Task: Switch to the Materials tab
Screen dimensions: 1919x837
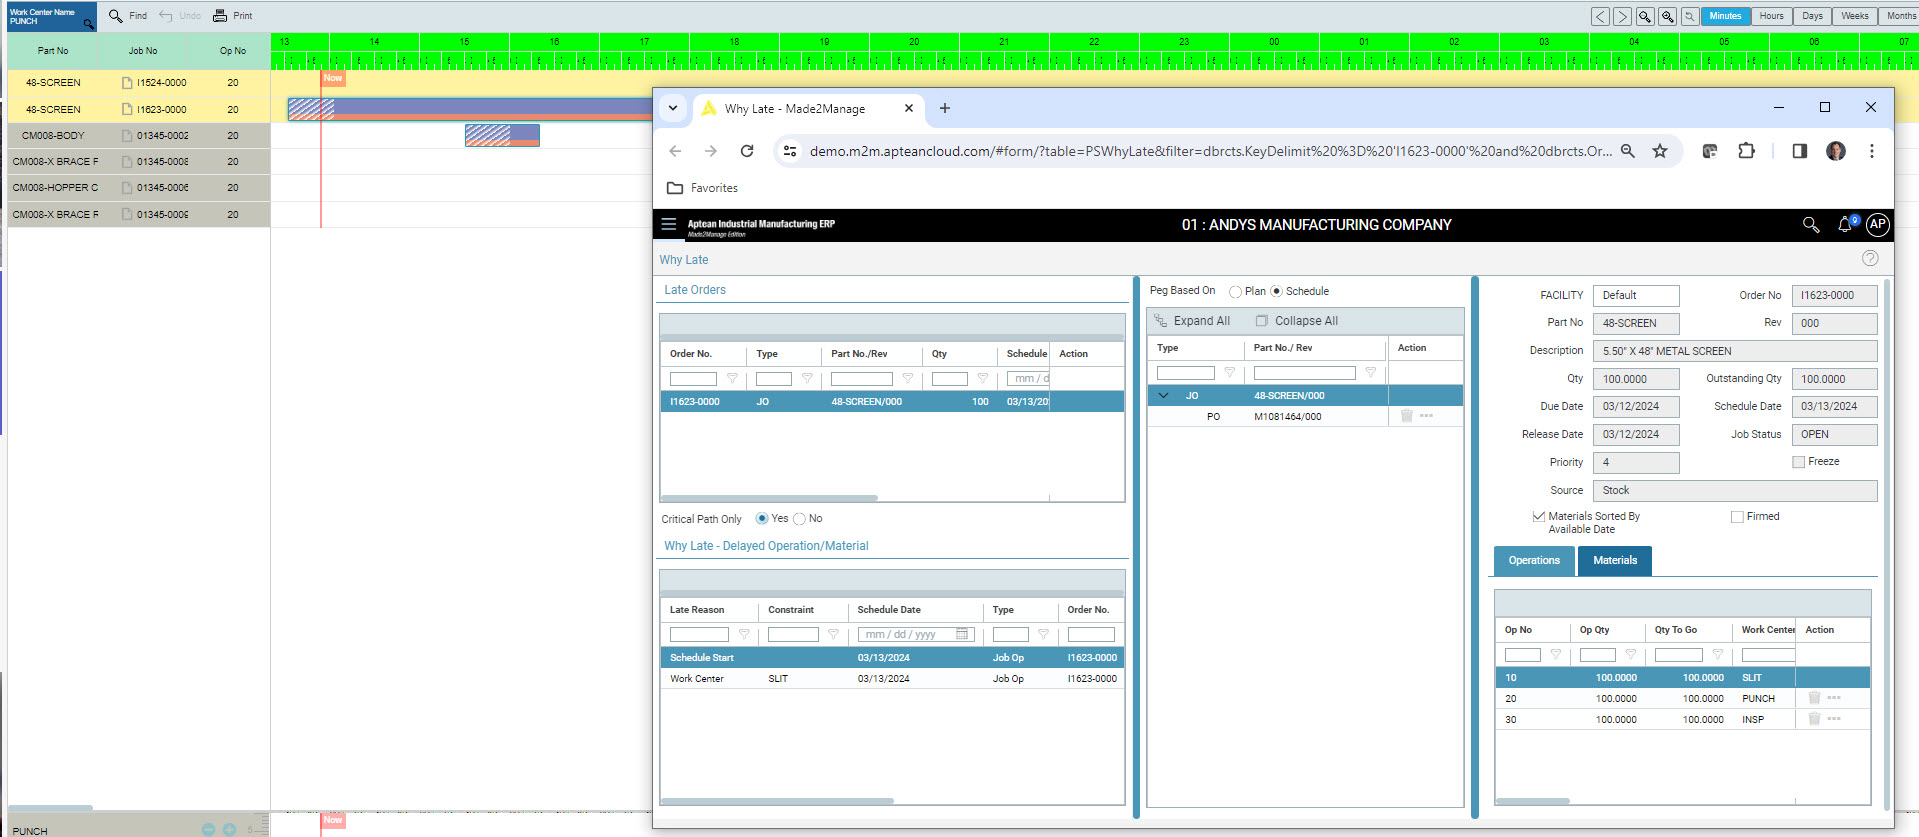Action: 1615,561
